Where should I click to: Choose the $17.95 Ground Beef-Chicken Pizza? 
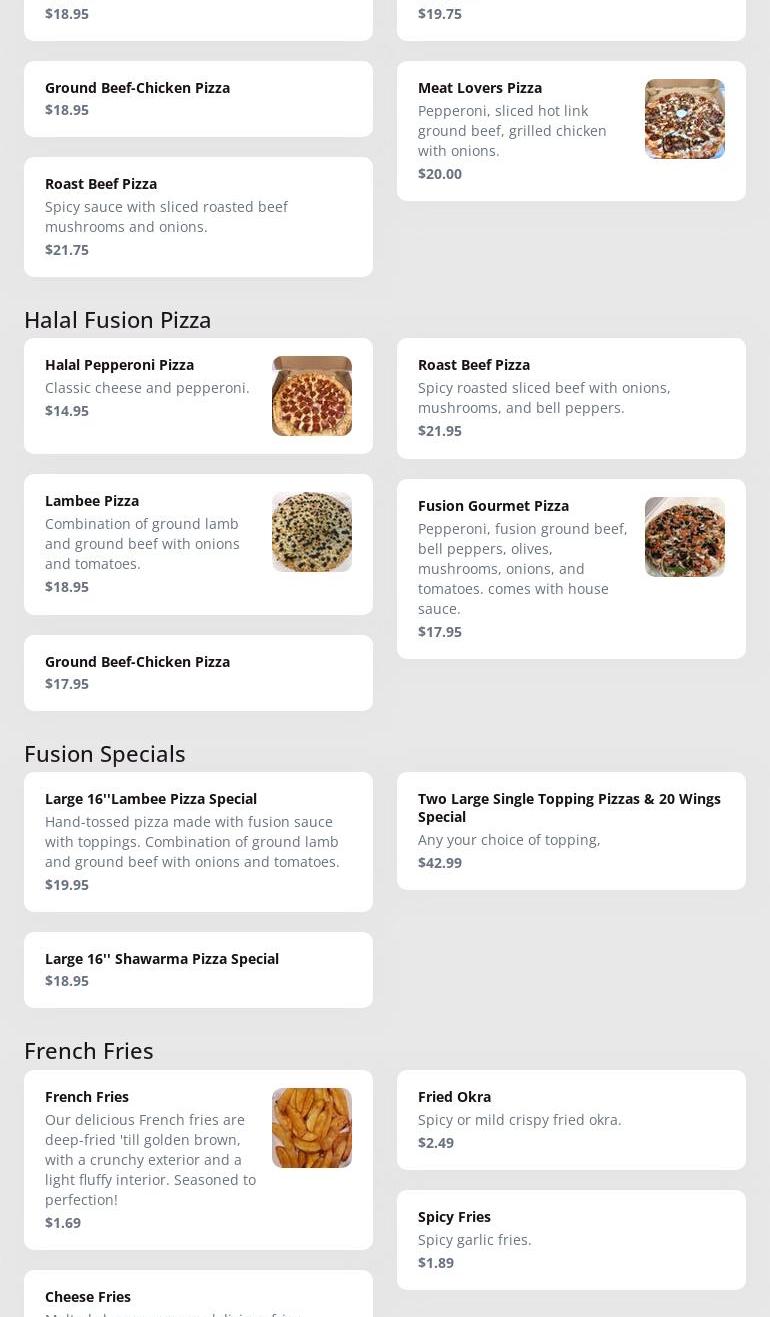coord(137,662)
